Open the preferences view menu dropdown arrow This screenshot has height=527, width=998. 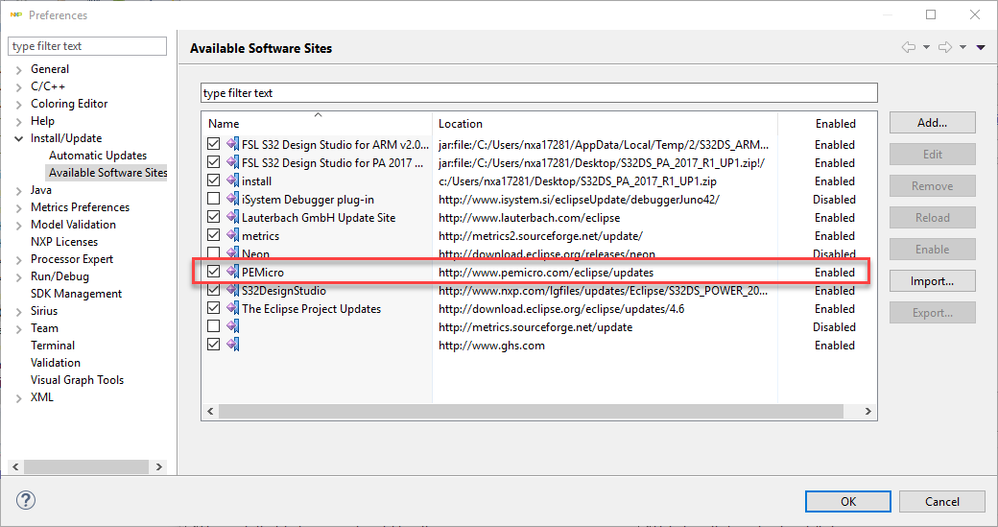click(x=981, y=47)
